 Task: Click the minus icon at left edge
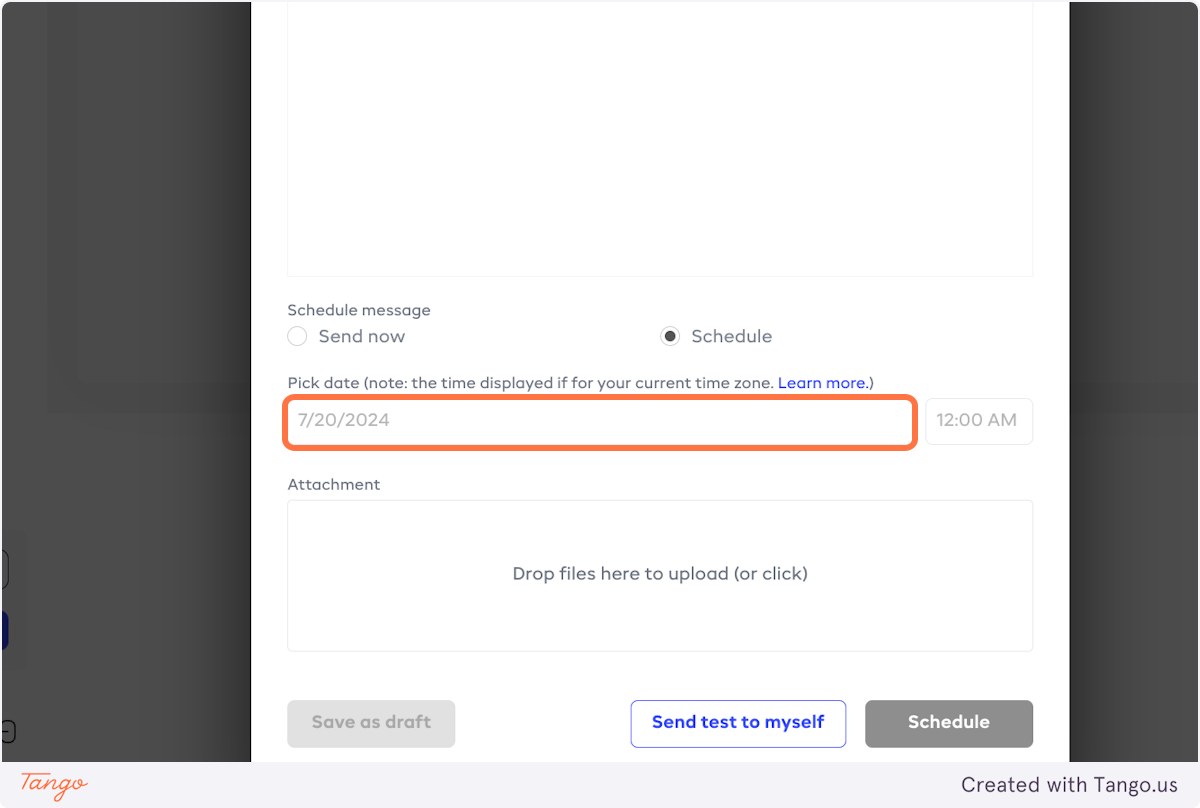coord(7,731)
